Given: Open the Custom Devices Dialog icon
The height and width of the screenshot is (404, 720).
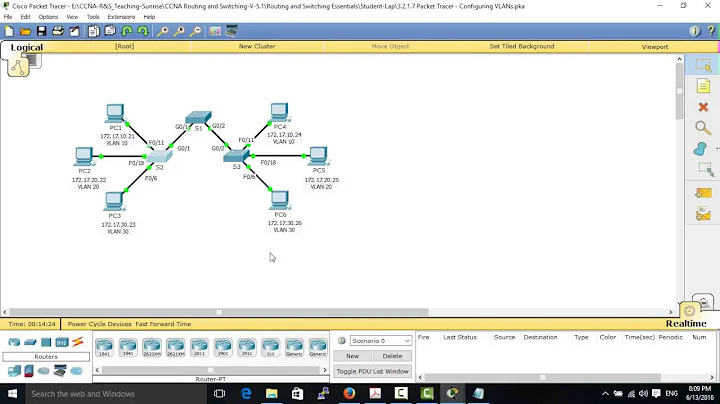Looking at the screenshot, I should click(231, 31).
